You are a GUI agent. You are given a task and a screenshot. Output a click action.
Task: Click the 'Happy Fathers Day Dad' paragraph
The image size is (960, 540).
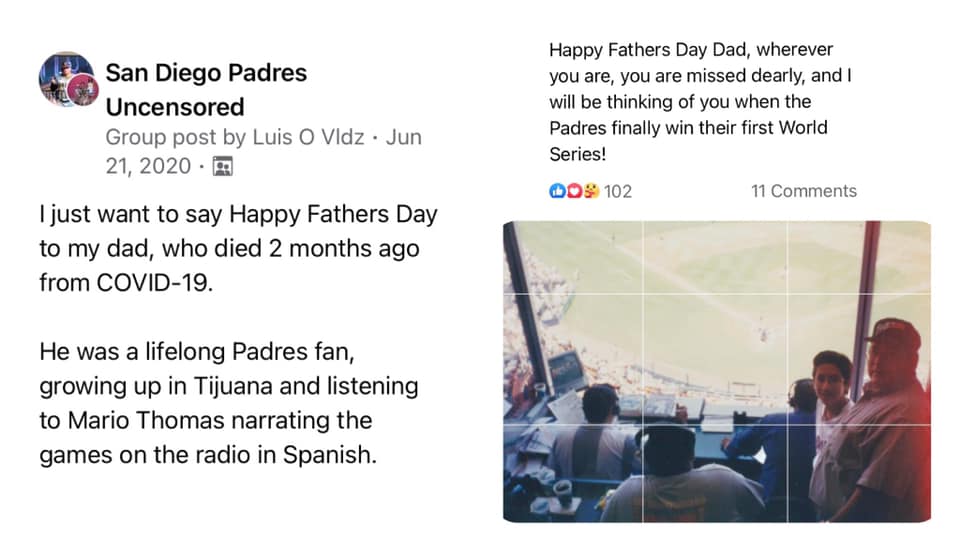click(700, 102)
